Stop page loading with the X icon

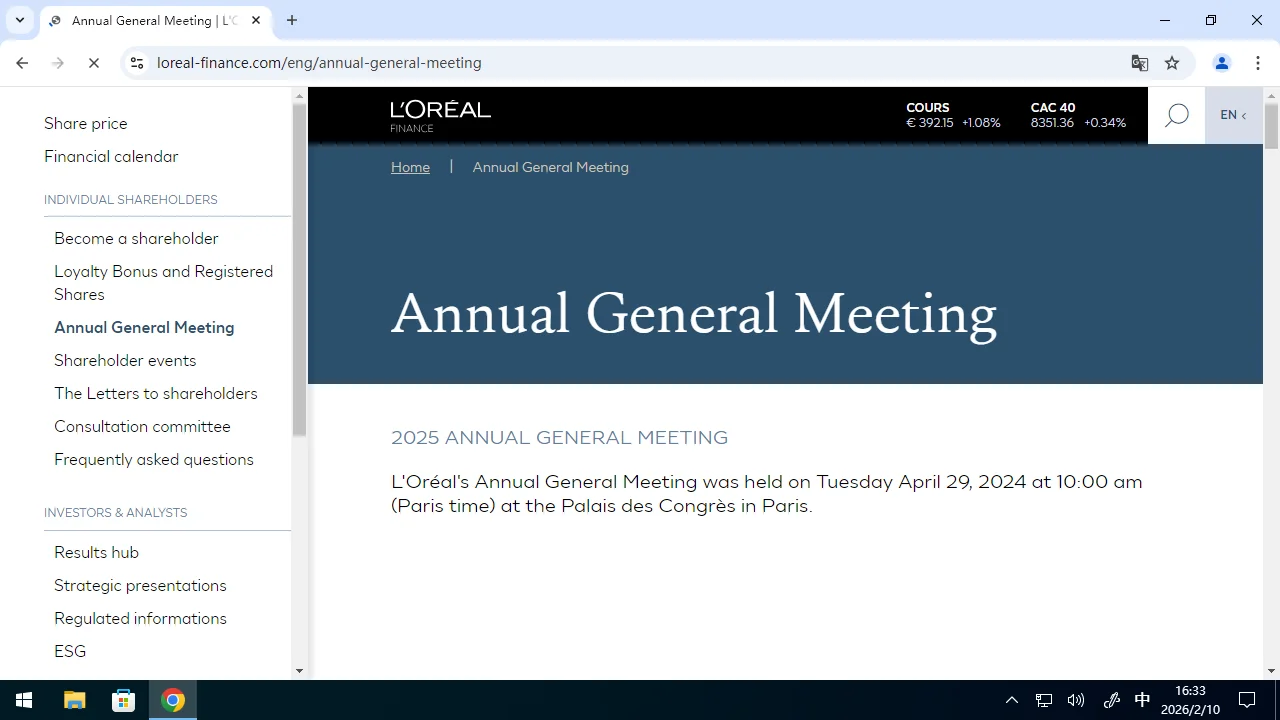pos(94,62)
